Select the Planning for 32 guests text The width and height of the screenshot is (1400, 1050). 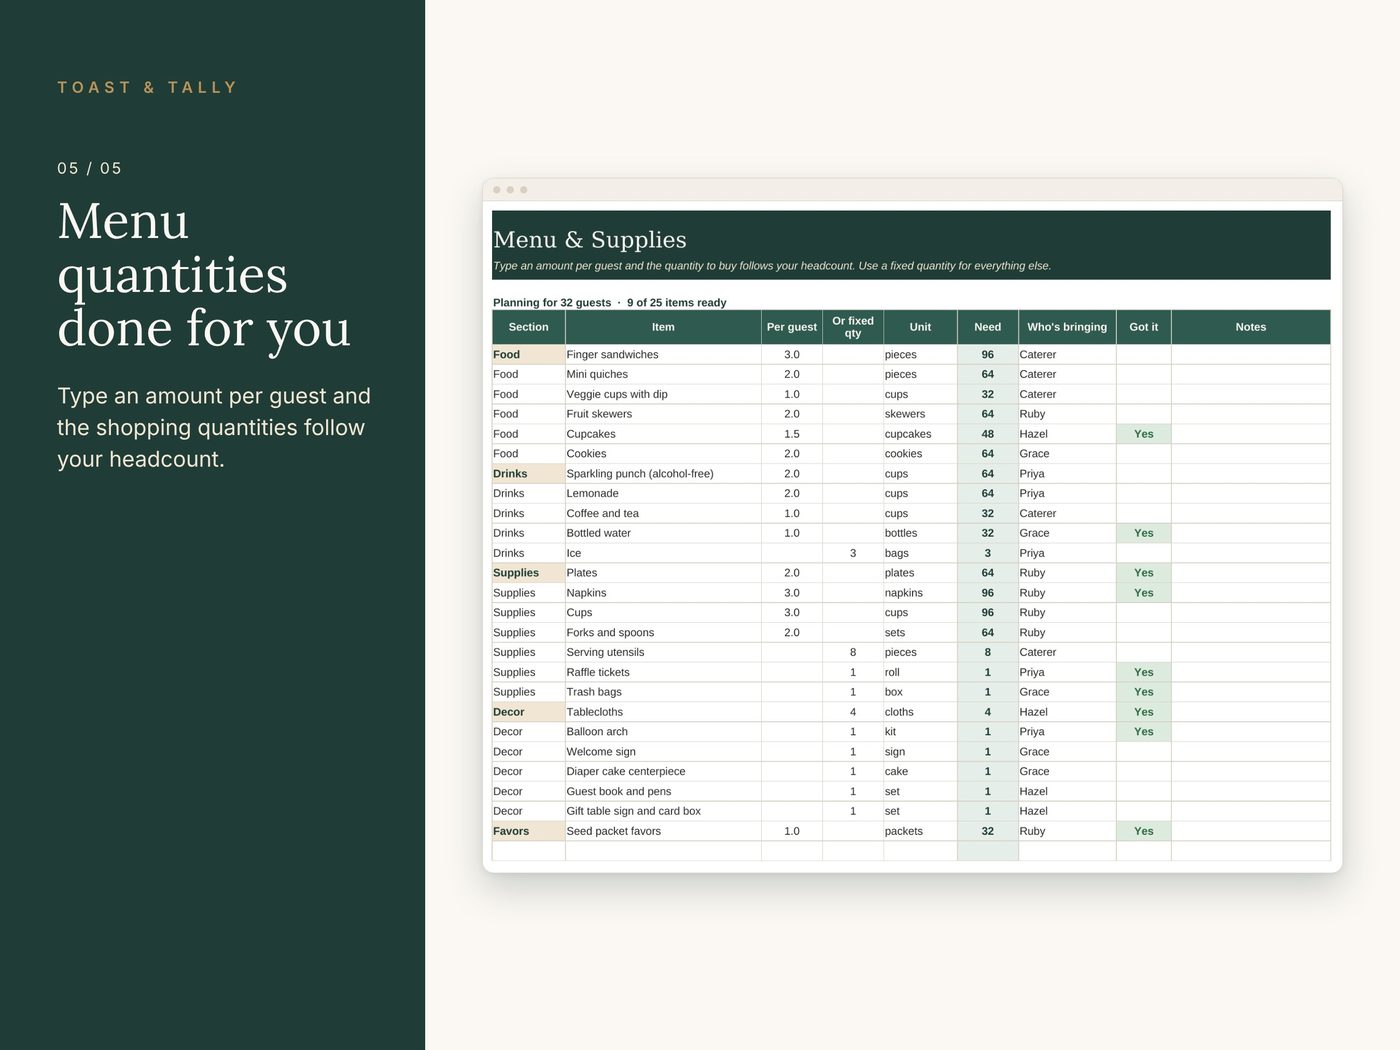tap(552, 302)
